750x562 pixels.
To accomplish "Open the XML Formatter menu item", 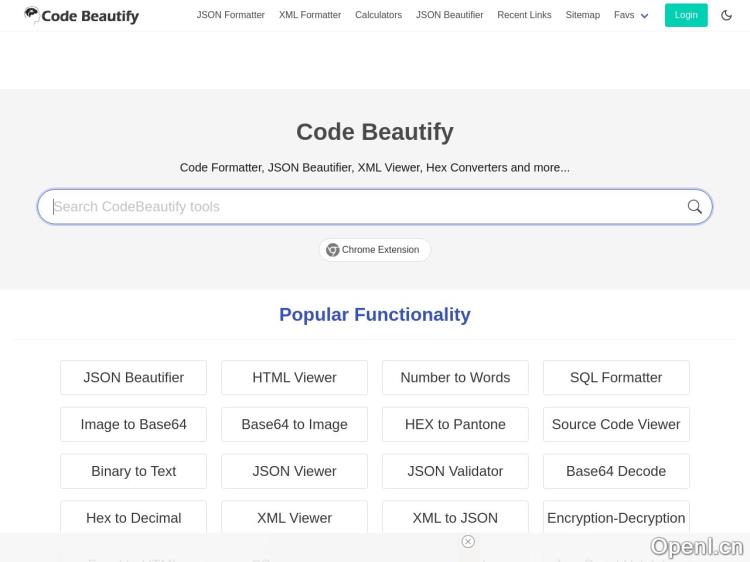I will [x=310, y=15].
